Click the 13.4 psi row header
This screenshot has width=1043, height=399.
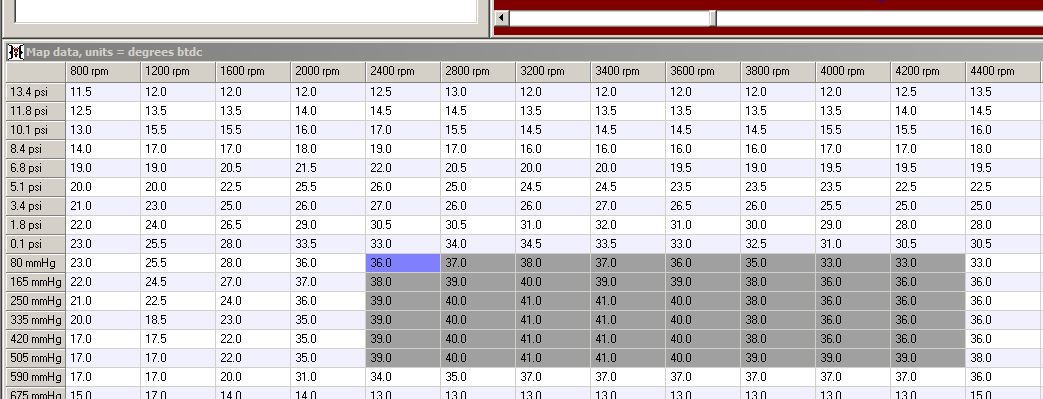point(36,92)
